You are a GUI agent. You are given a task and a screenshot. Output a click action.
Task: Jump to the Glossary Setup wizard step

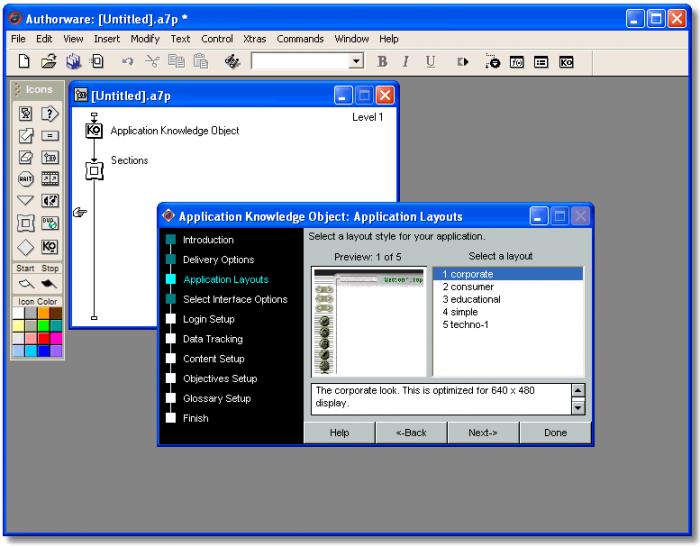[217, 398]
